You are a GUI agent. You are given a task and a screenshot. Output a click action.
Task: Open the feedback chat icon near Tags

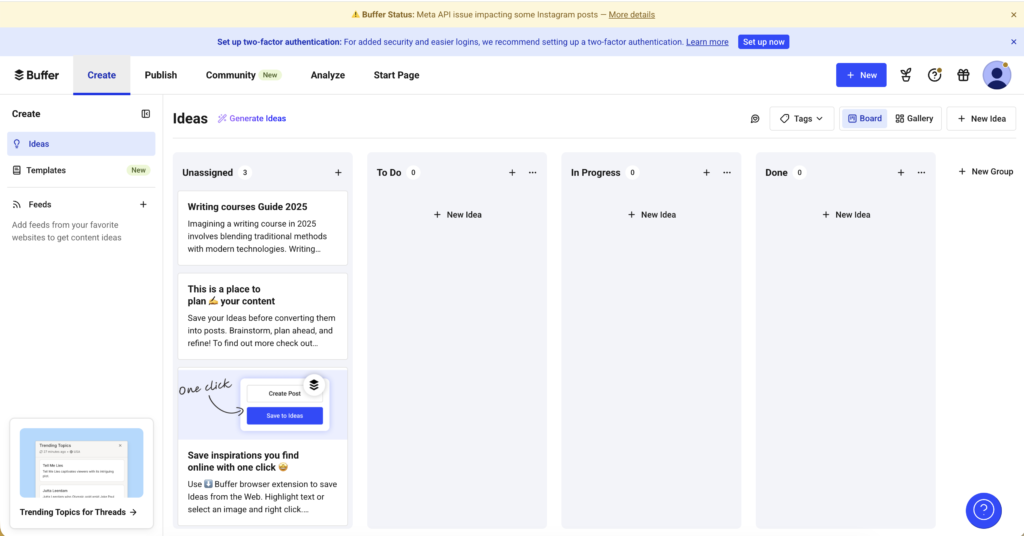pos(755,119)
